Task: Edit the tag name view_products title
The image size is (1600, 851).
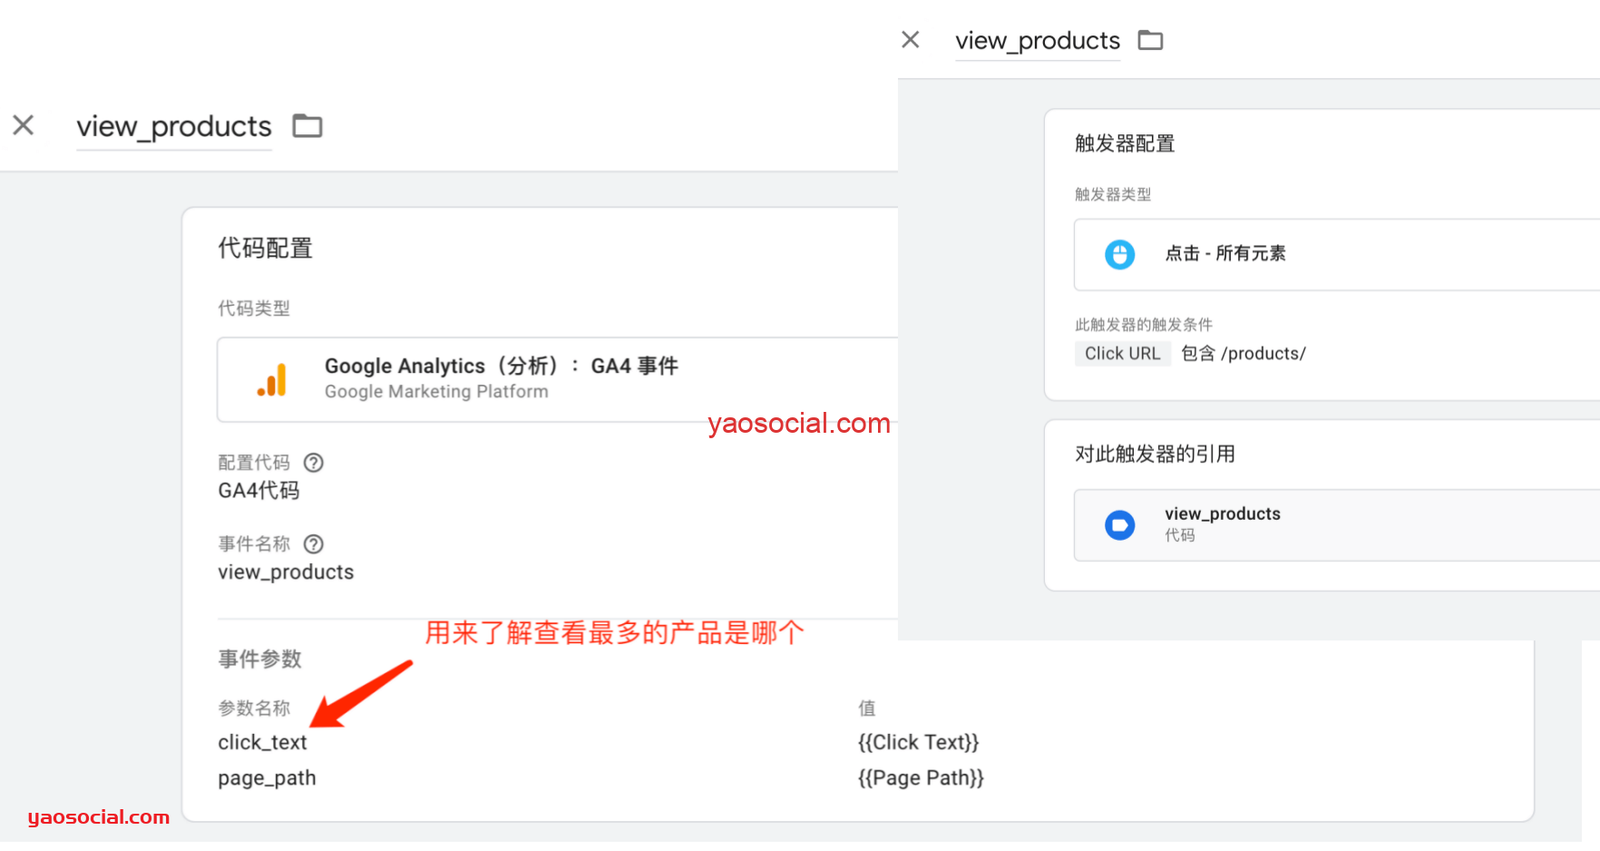Action: coord(174,127)
